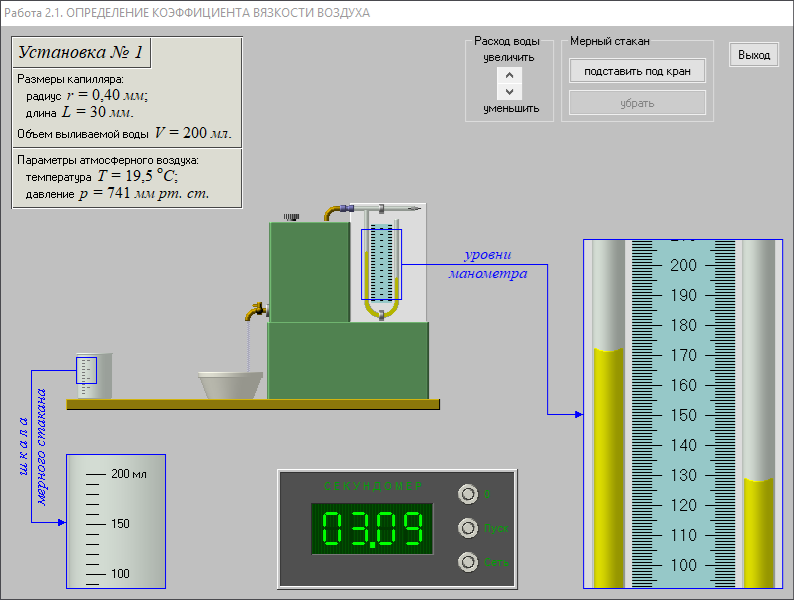Click the U-tube manometer on the apparatus
Screen dimensions: 794x600
pos(381,266)
